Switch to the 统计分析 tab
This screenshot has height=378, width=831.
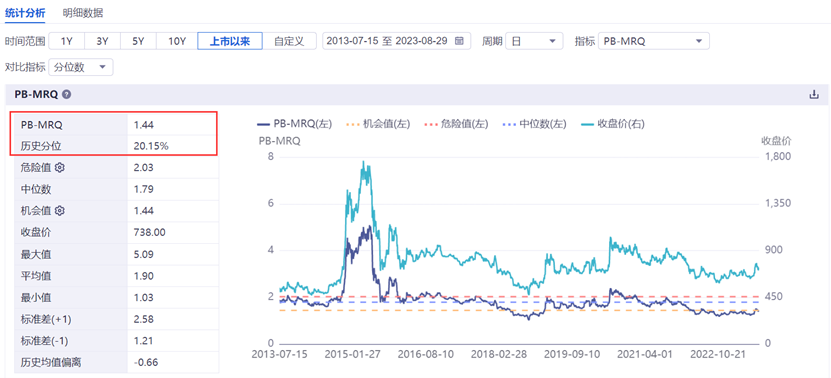(x=25, y=13)
